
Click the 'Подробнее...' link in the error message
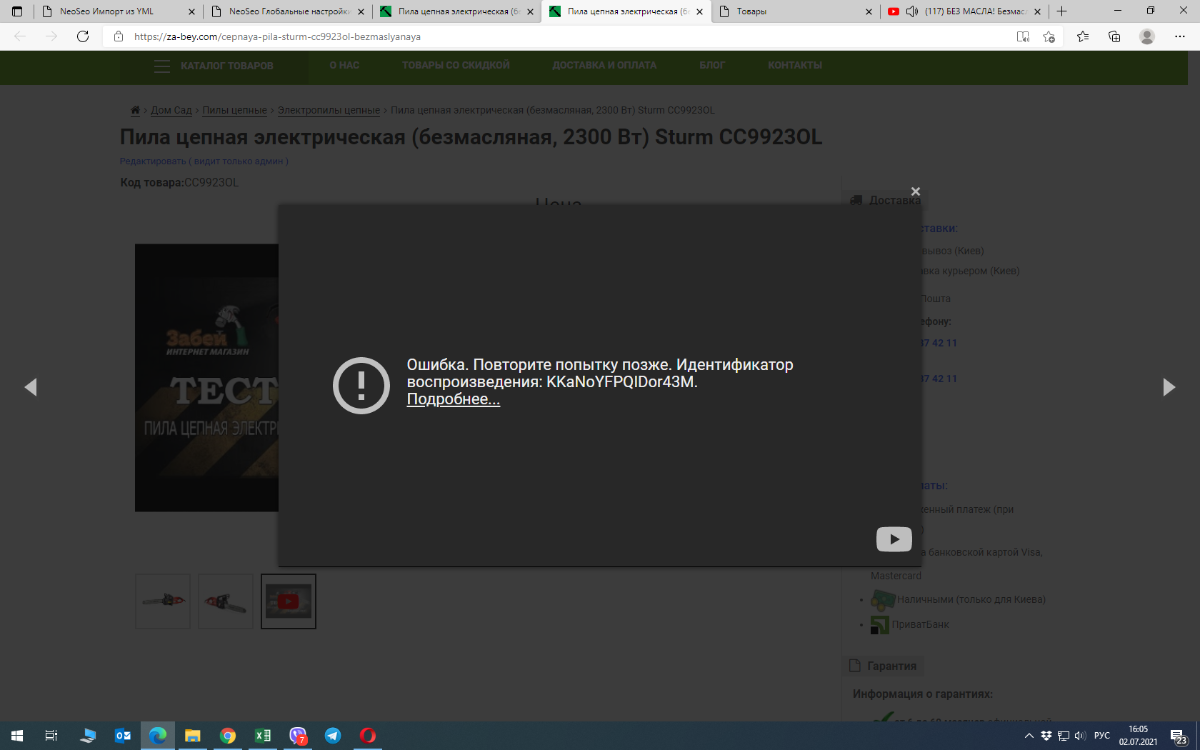point(453,399)
